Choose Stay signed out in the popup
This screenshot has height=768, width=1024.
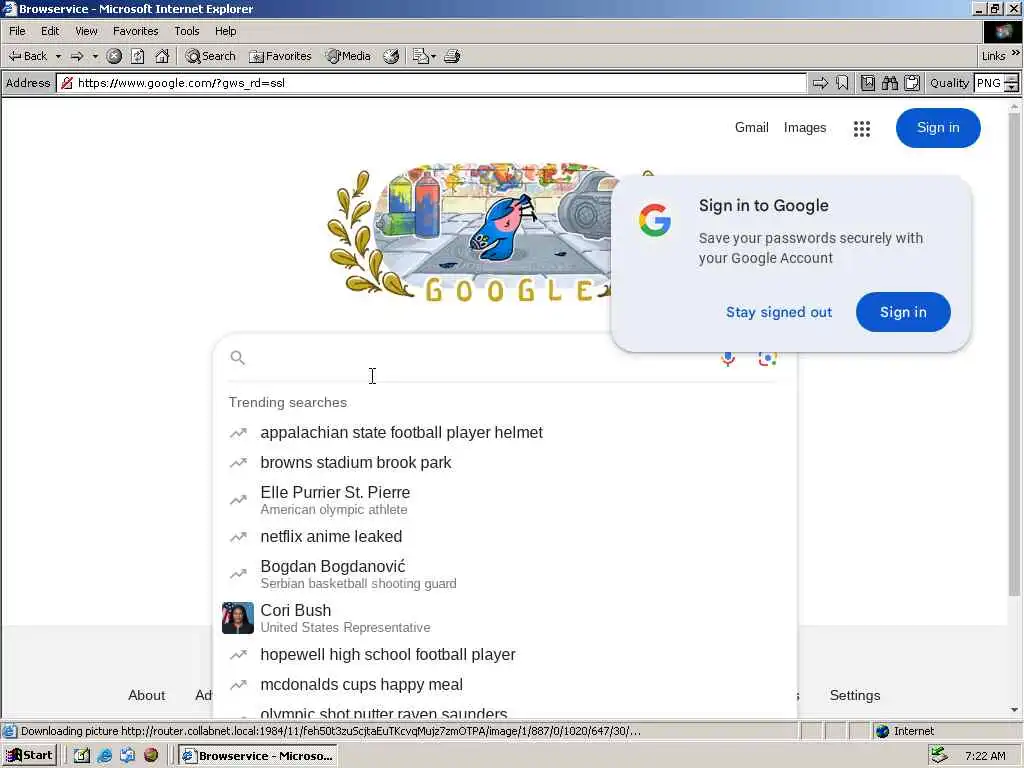coord(778,312)
